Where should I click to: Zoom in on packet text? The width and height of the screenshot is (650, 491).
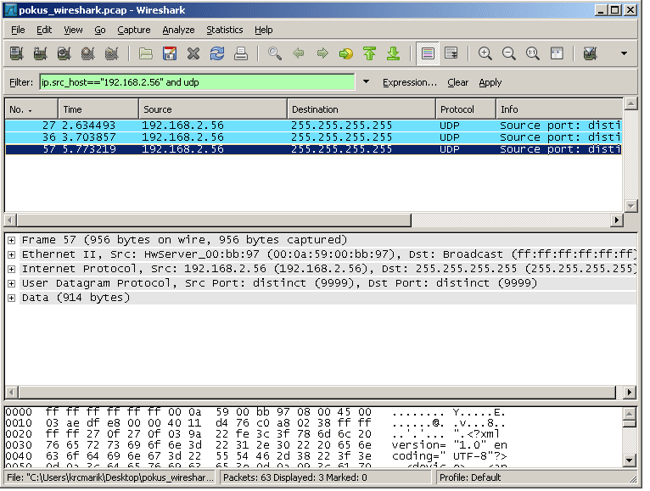coord(485,53)
